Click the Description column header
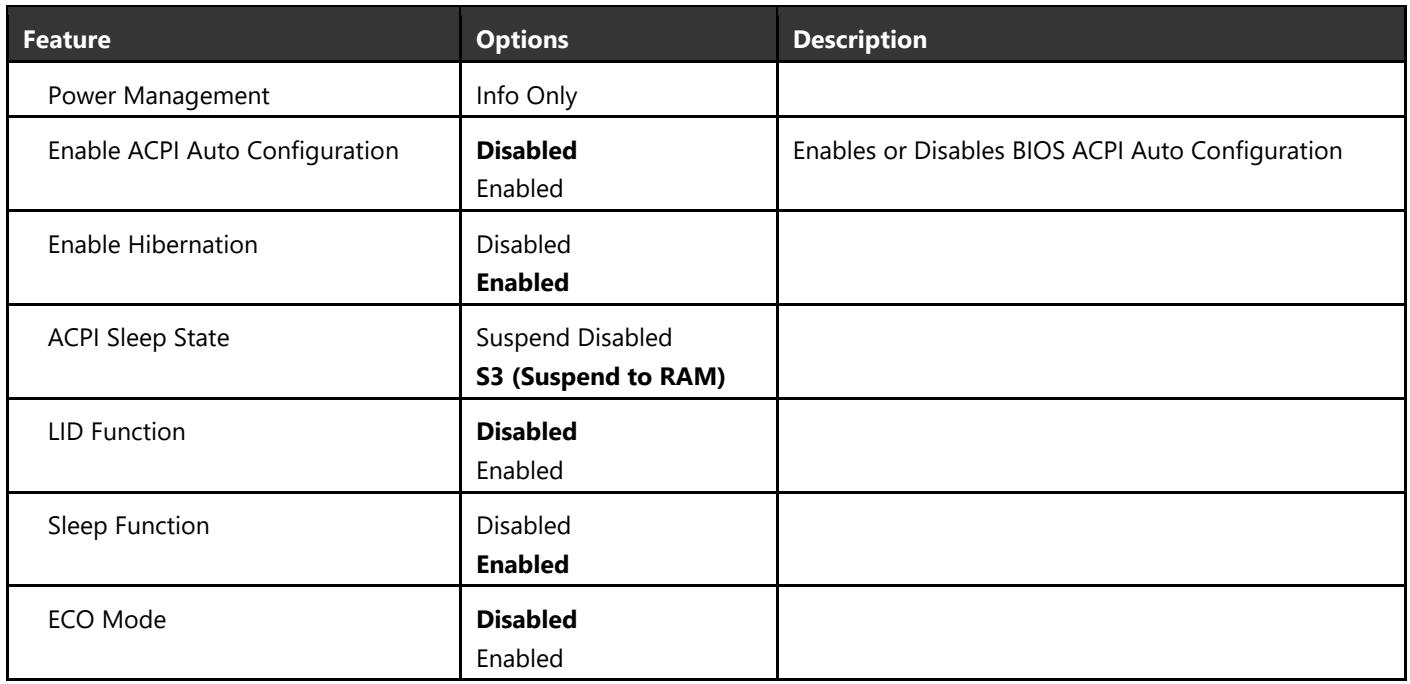 (860, 46)
